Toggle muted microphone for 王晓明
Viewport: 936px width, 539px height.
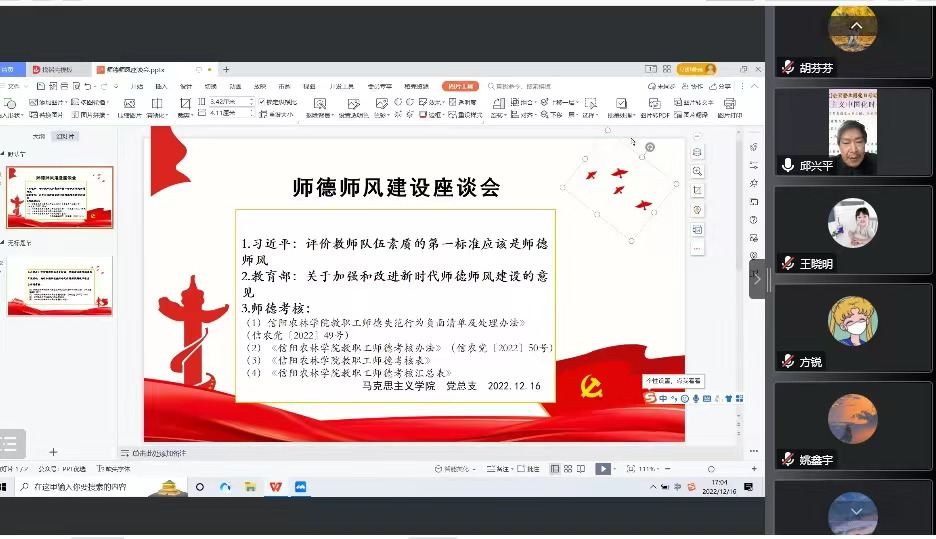[x=788, y=264]
